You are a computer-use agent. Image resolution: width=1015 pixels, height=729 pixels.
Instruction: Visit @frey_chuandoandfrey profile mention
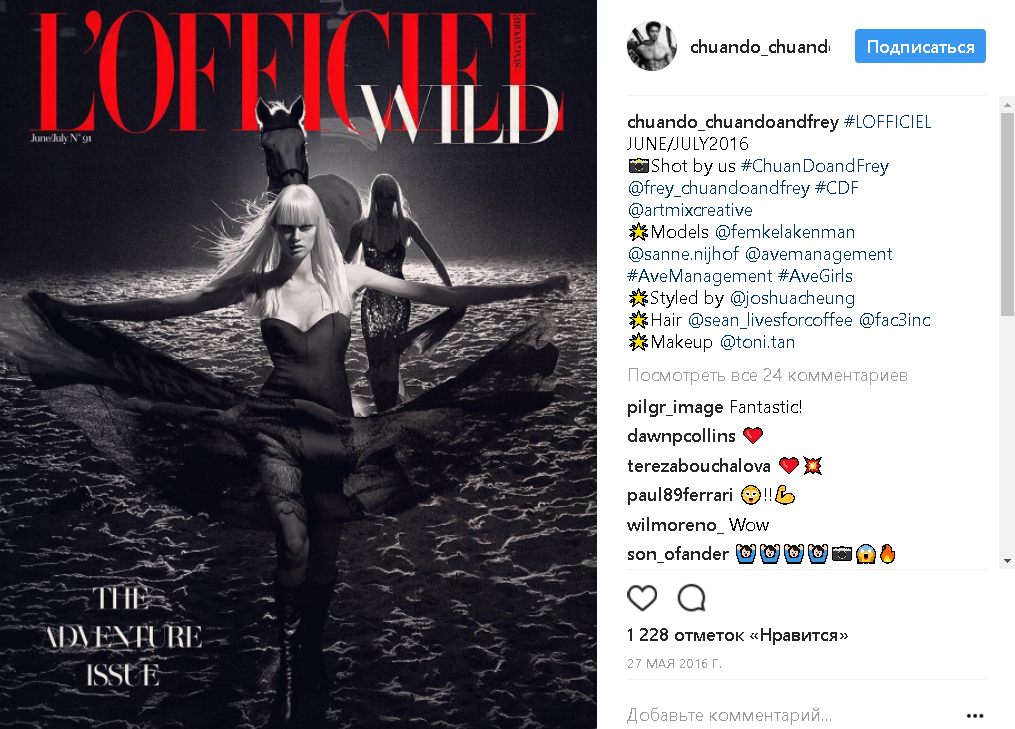point(719,188)
